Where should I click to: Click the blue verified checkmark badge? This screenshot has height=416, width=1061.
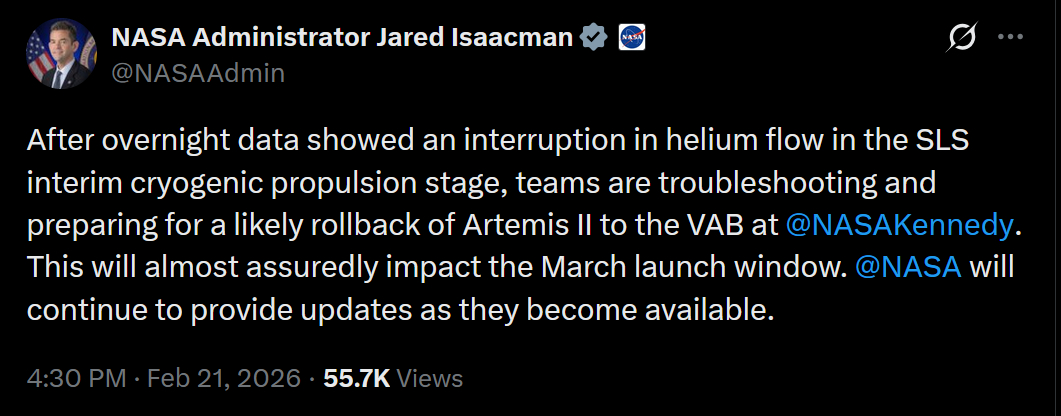pyautogui.click(x=593, y=38)
